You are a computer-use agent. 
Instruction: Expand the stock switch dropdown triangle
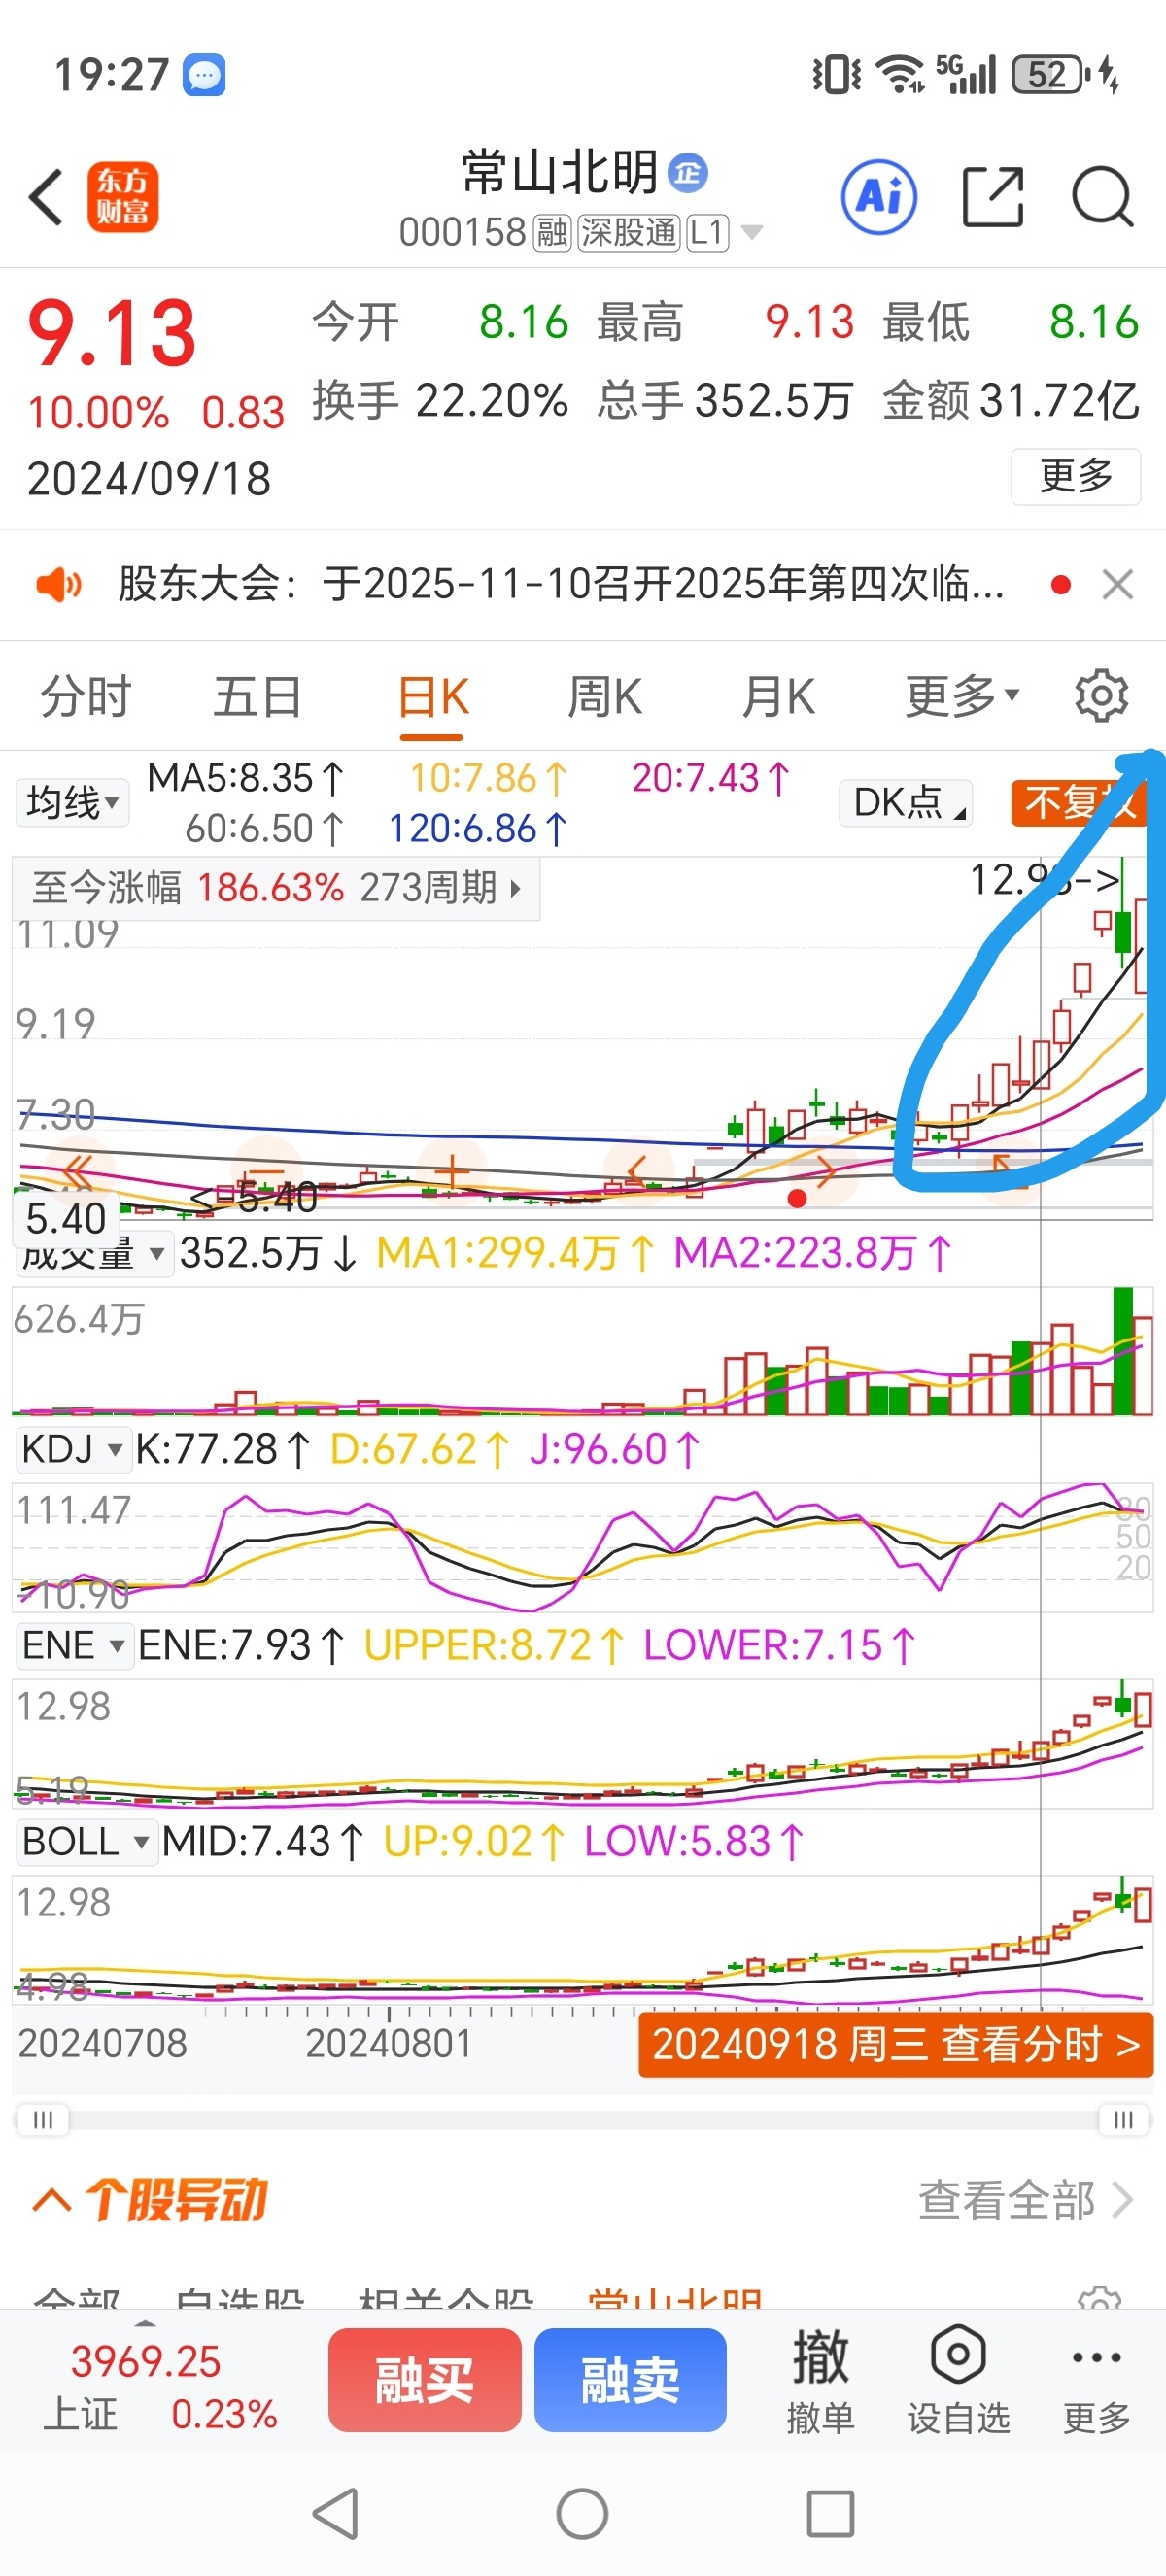751,233
